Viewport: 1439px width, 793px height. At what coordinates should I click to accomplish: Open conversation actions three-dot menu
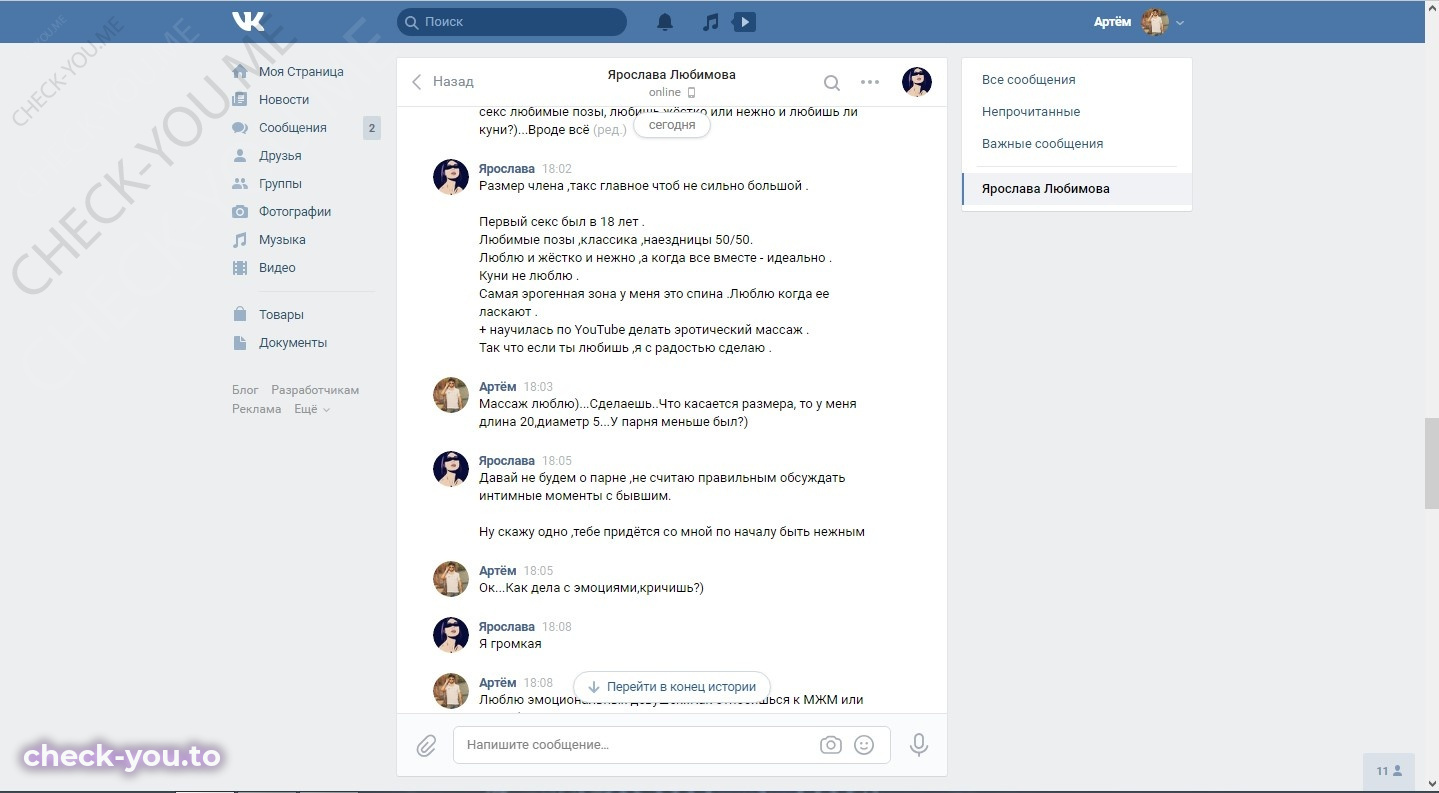(x=870, y=82)
